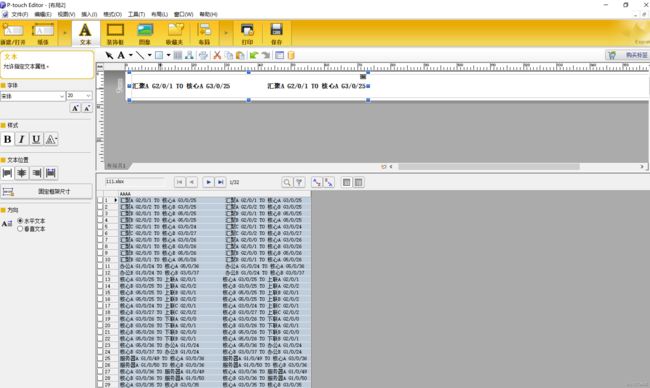This screenshot has height=388, width=650.
Task: Click the Save floppy icon in ribbon
Action: click(276, 33)
